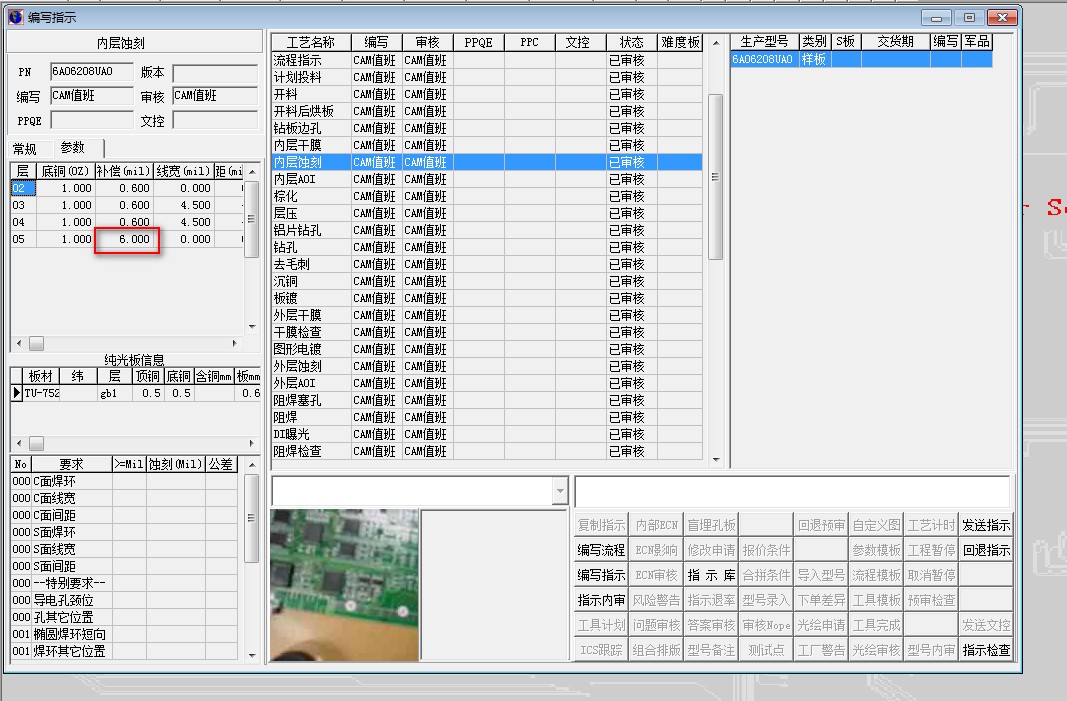The width and height of the screenshot is (1067, 701).
Task: Select the 棕化 process row
Action: tap(487, 196)
